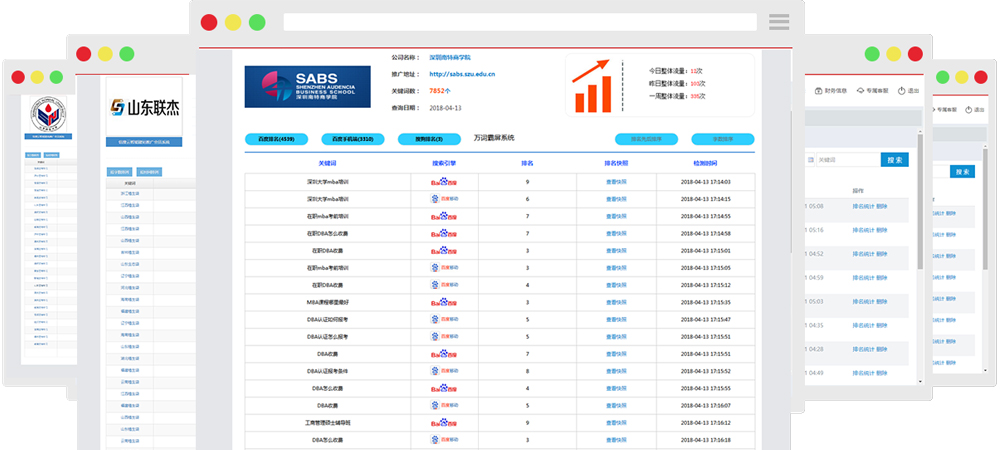
Task: Click the orange growth bar chart icon
Action: coord(593,87)
